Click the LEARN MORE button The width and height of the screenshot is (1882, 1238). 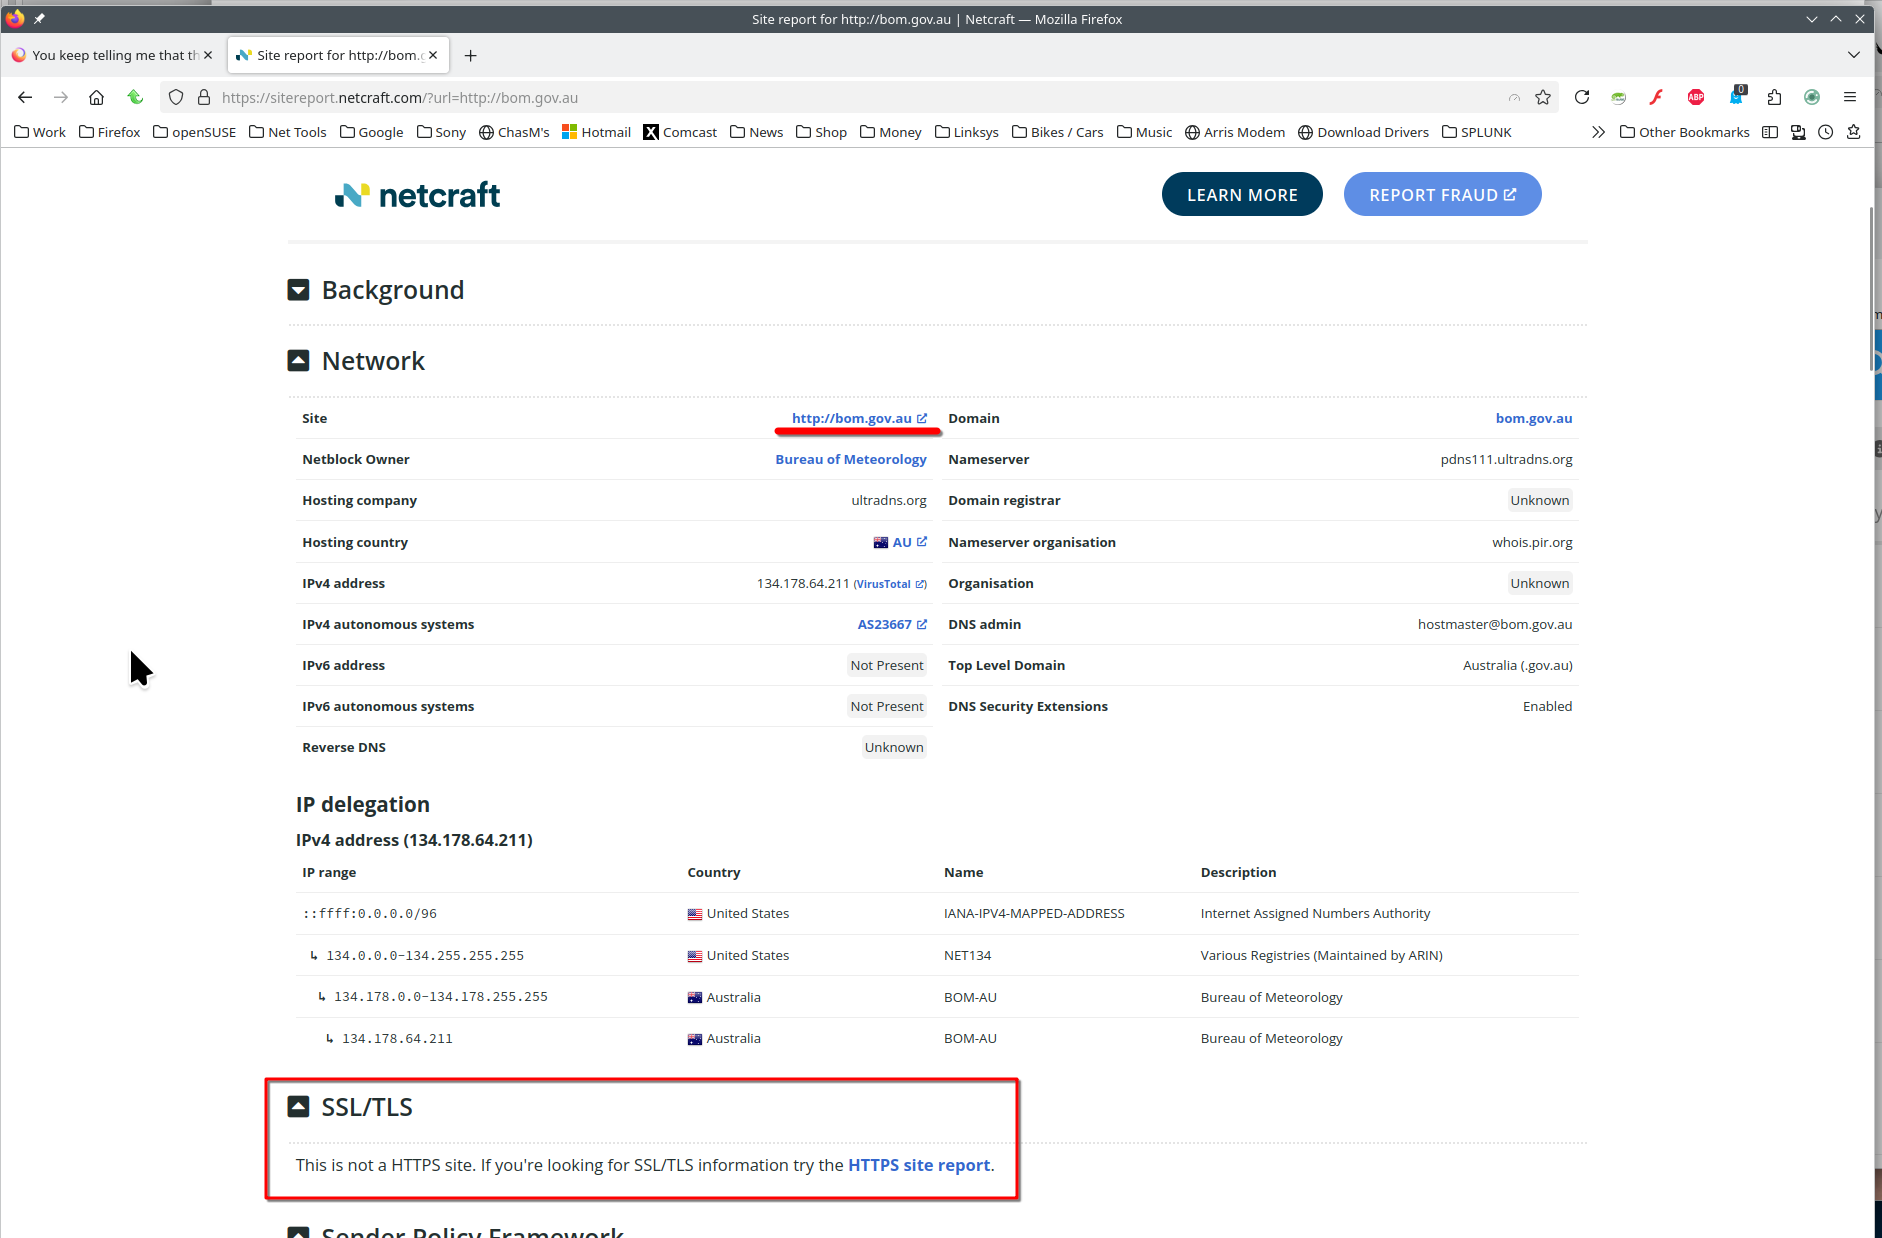1242,195
